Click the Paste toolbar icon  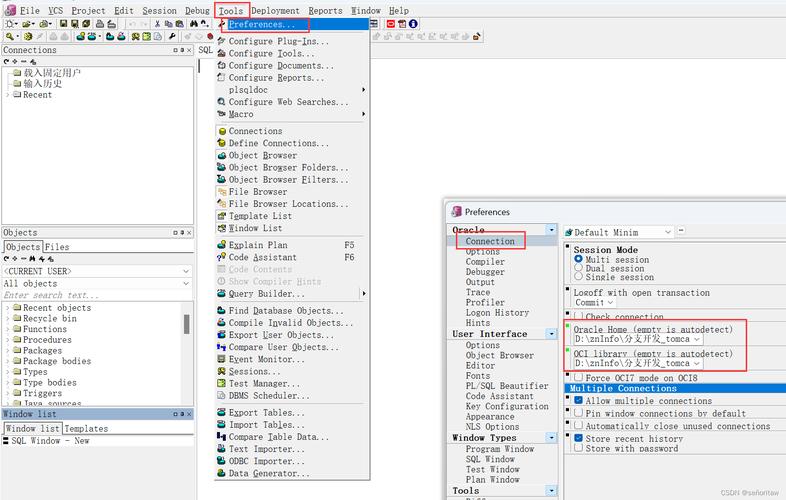click(x=179, y=24)
